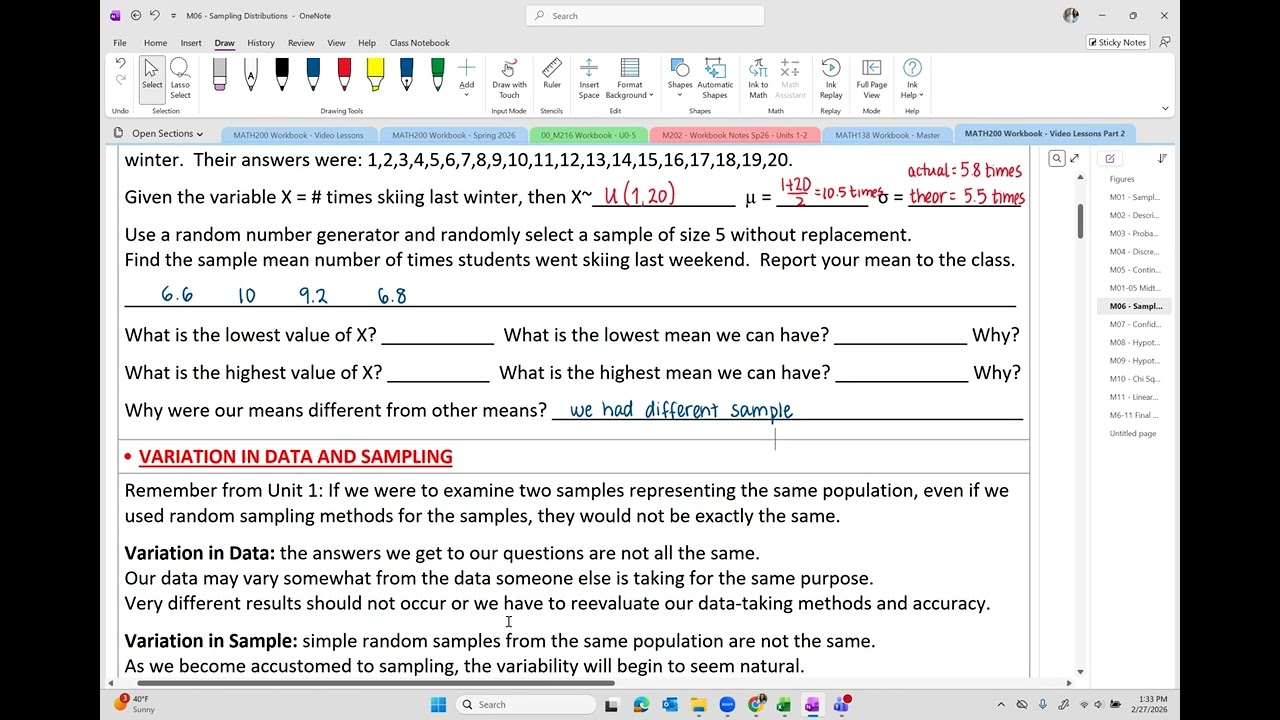Switch to M202 - Workbook Notes Sp26 section
The height and width of the screenshot is (720, 1280).
734,135
